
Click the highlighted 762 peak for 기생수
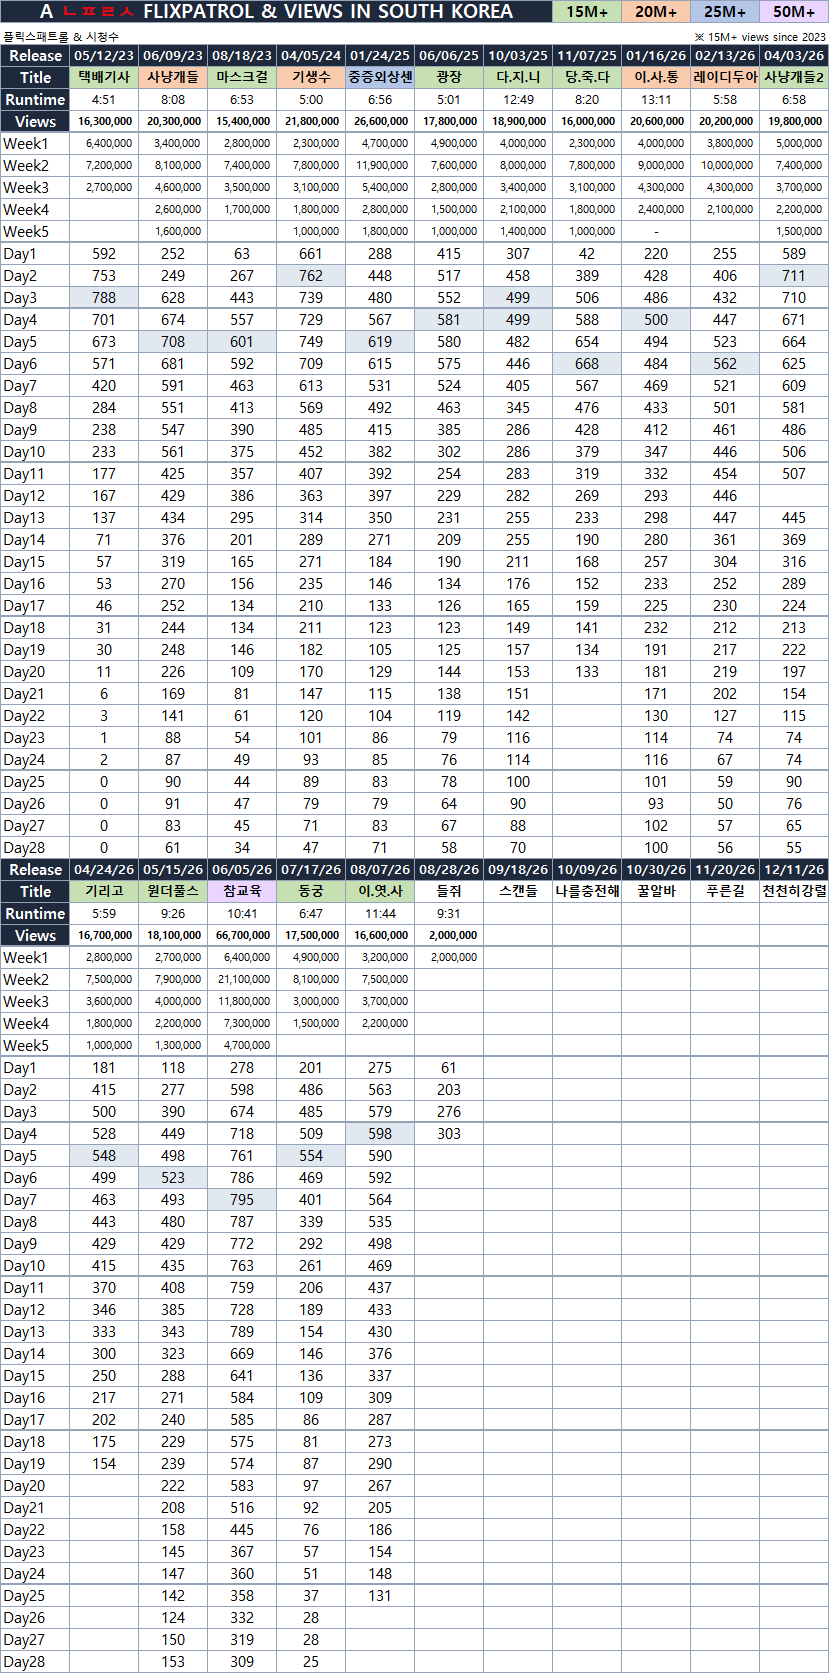(311, 275)
